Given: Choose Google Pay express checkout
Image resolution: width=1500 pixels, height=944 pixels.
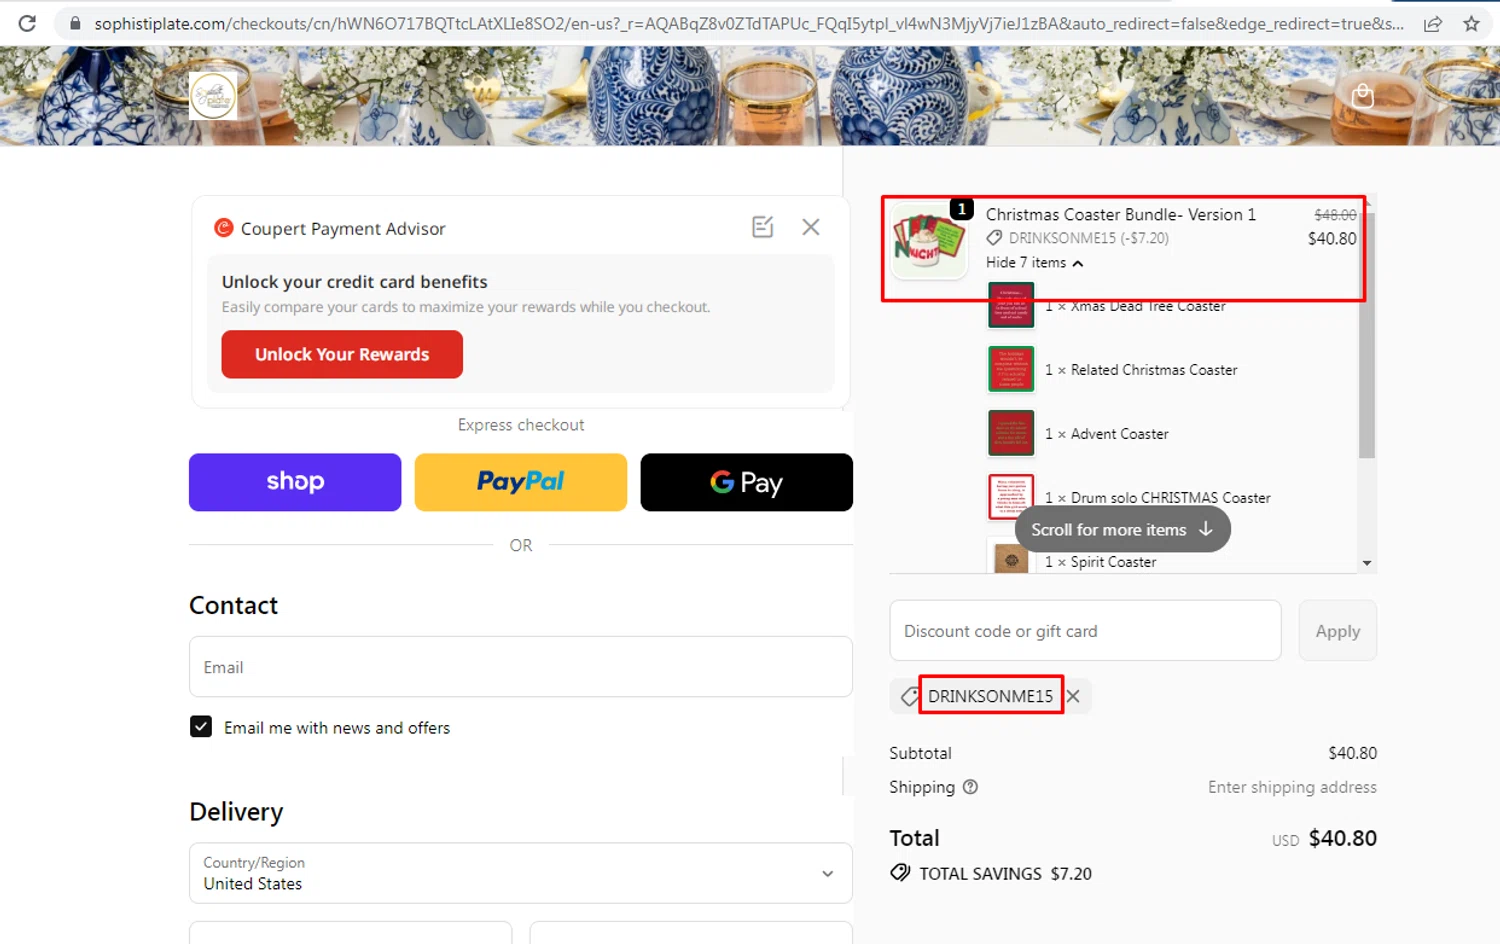Looking at the screenshot, I should click(747, 482).
